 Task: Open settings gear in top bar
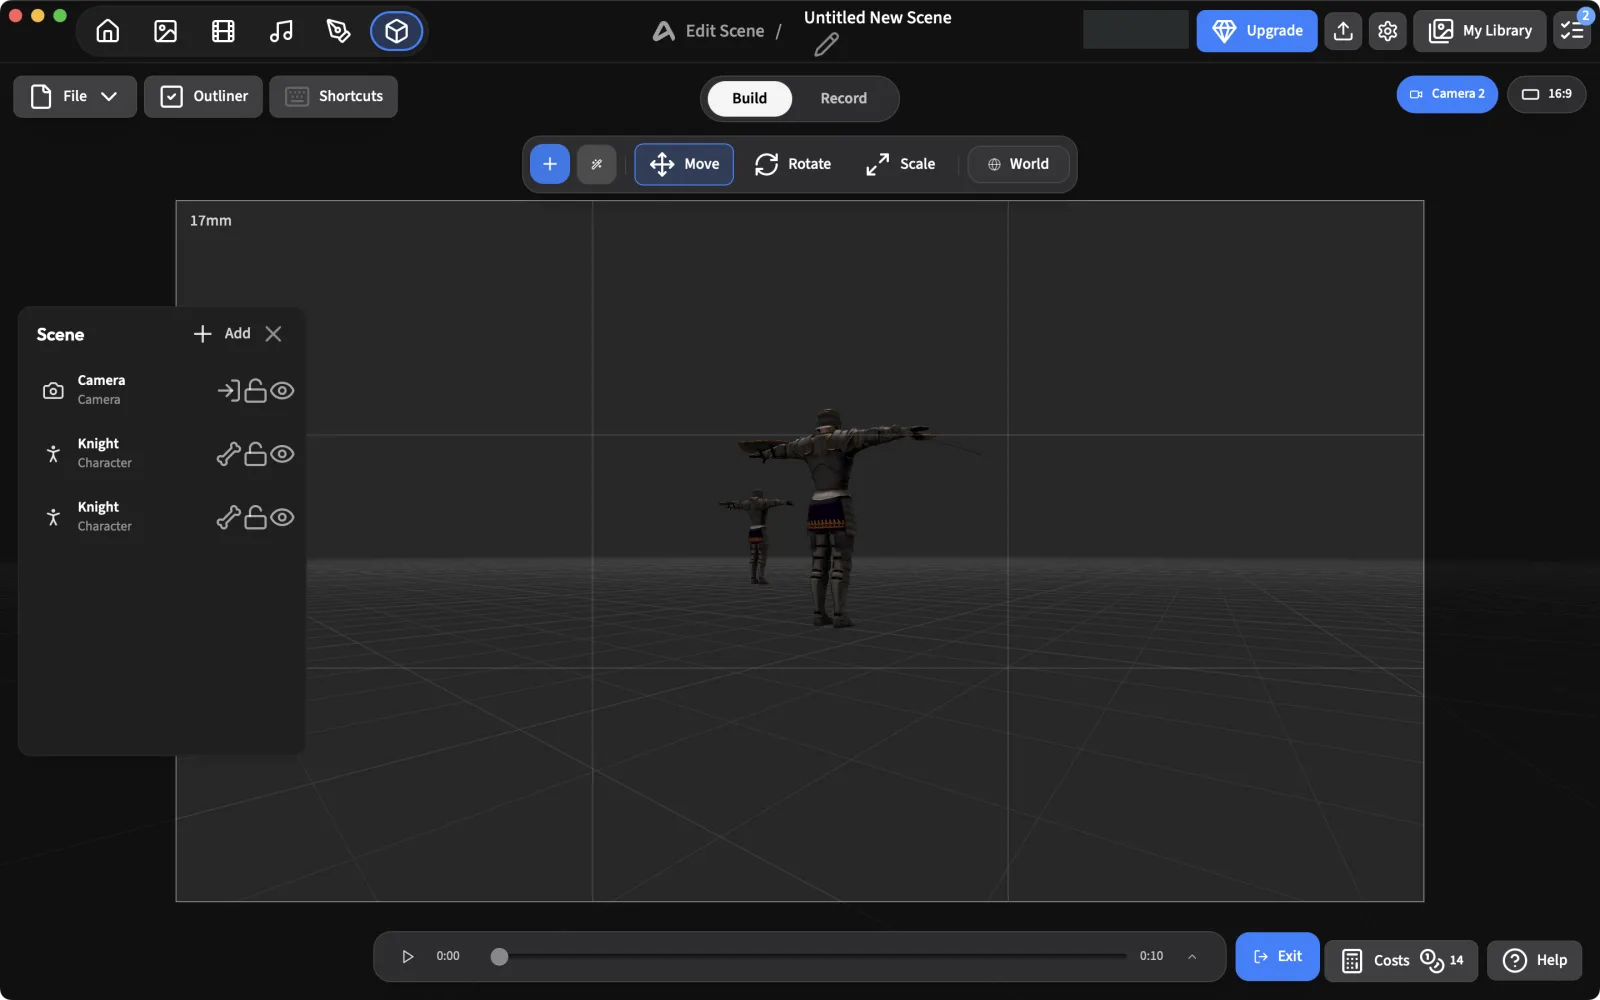(x=1387, y=31)
